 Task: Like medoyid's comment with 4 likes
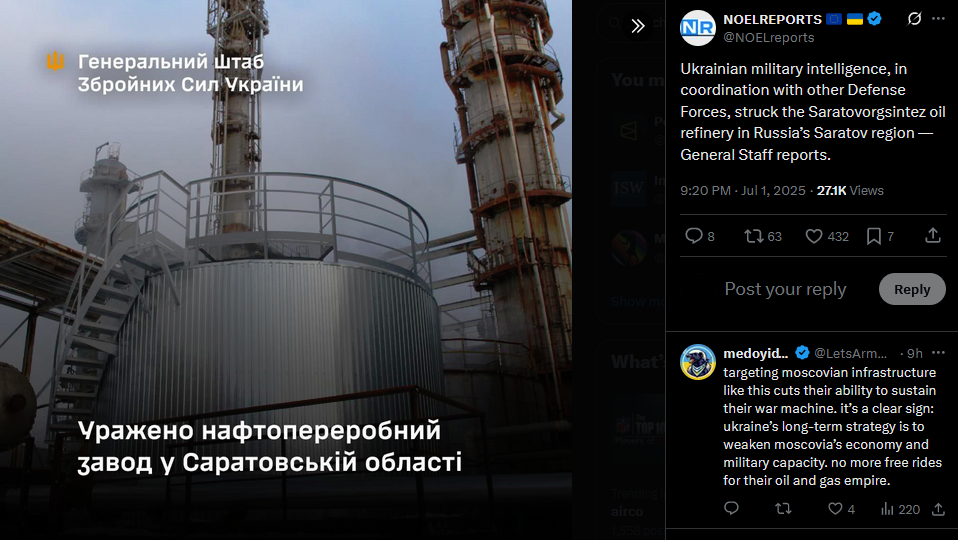(x=841, y=509)
